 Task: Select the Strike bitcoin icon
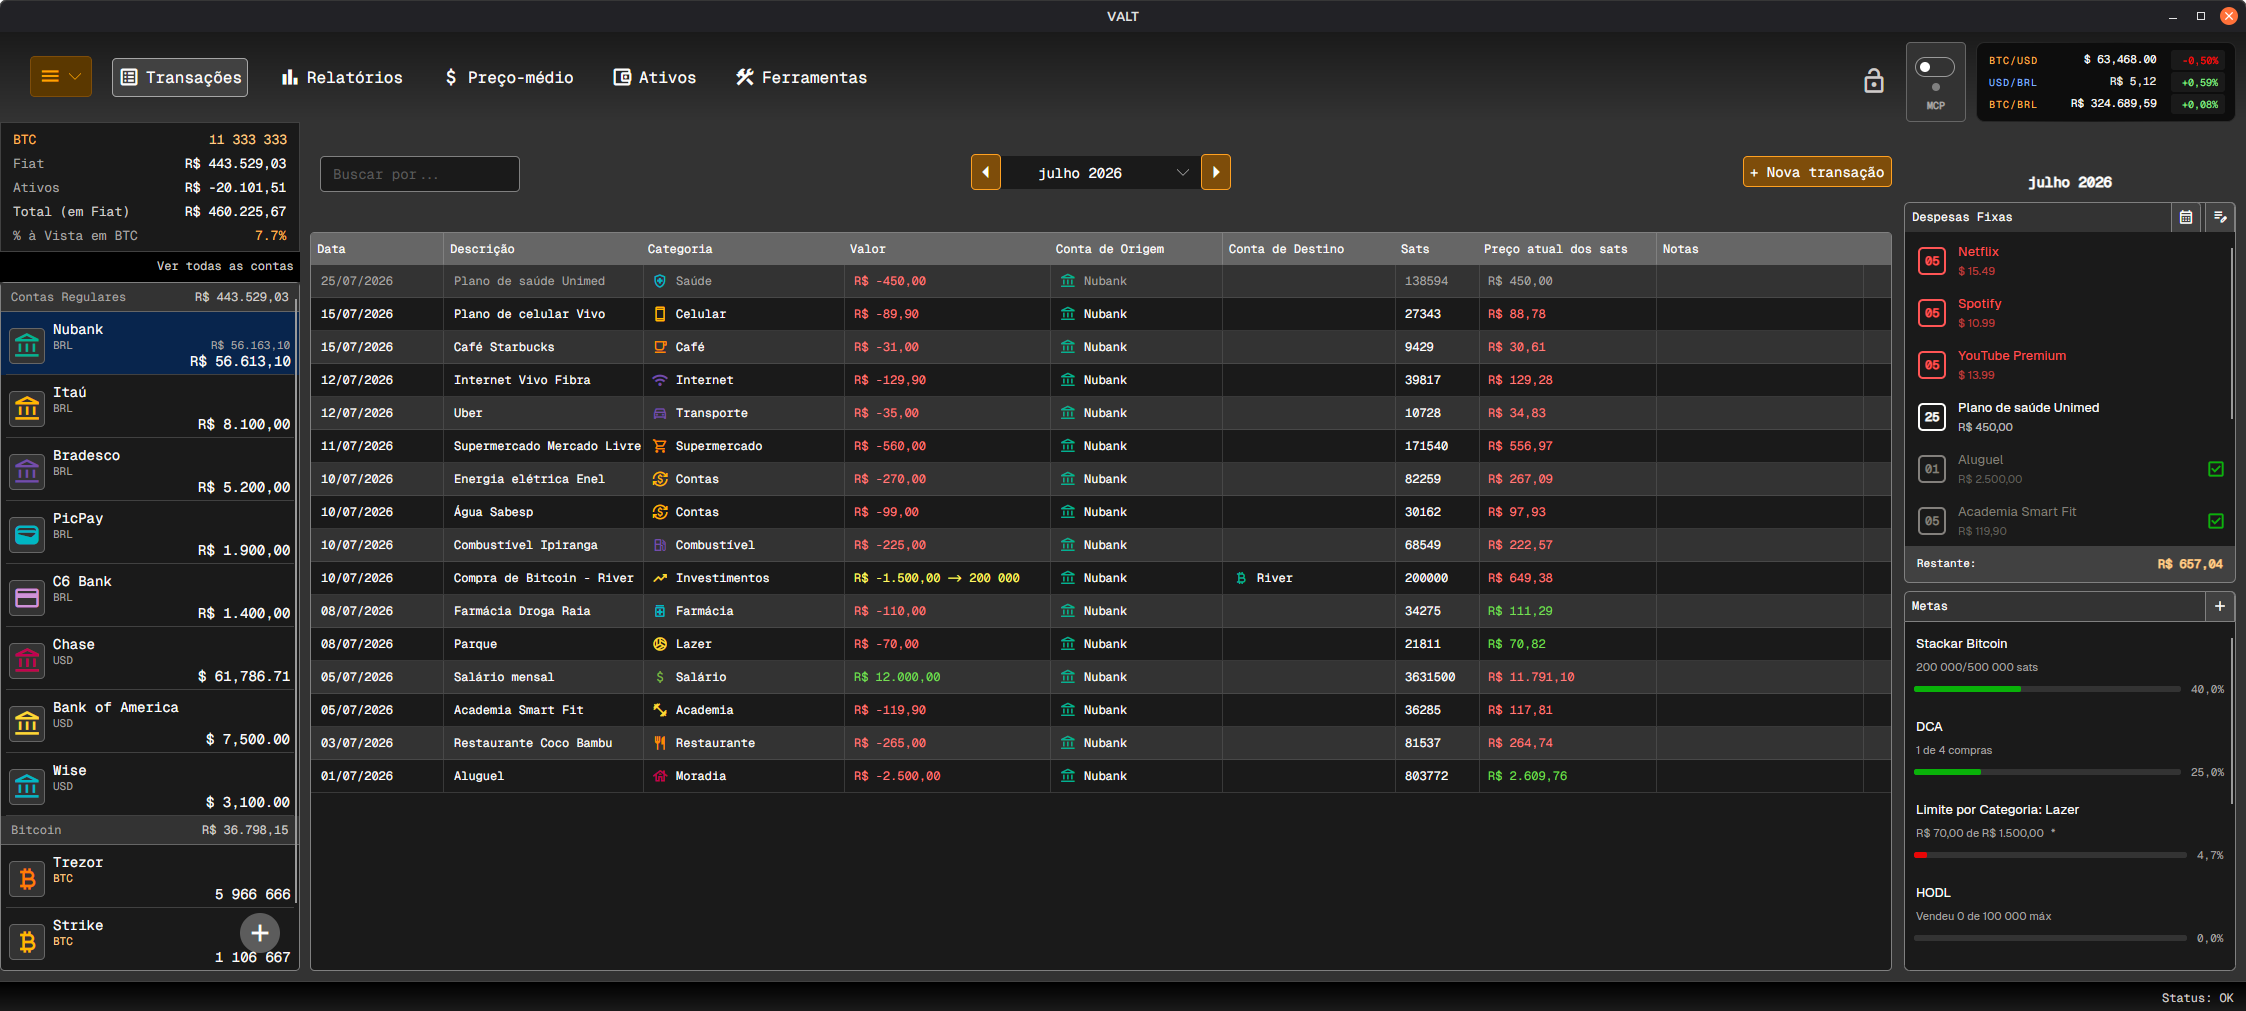click(27, 941)
